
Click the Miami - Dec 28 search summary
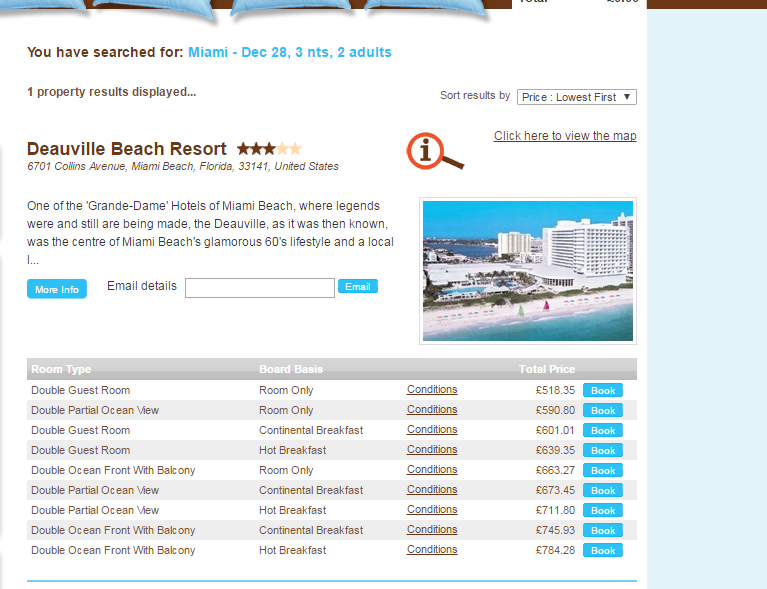tap(290, 52)
